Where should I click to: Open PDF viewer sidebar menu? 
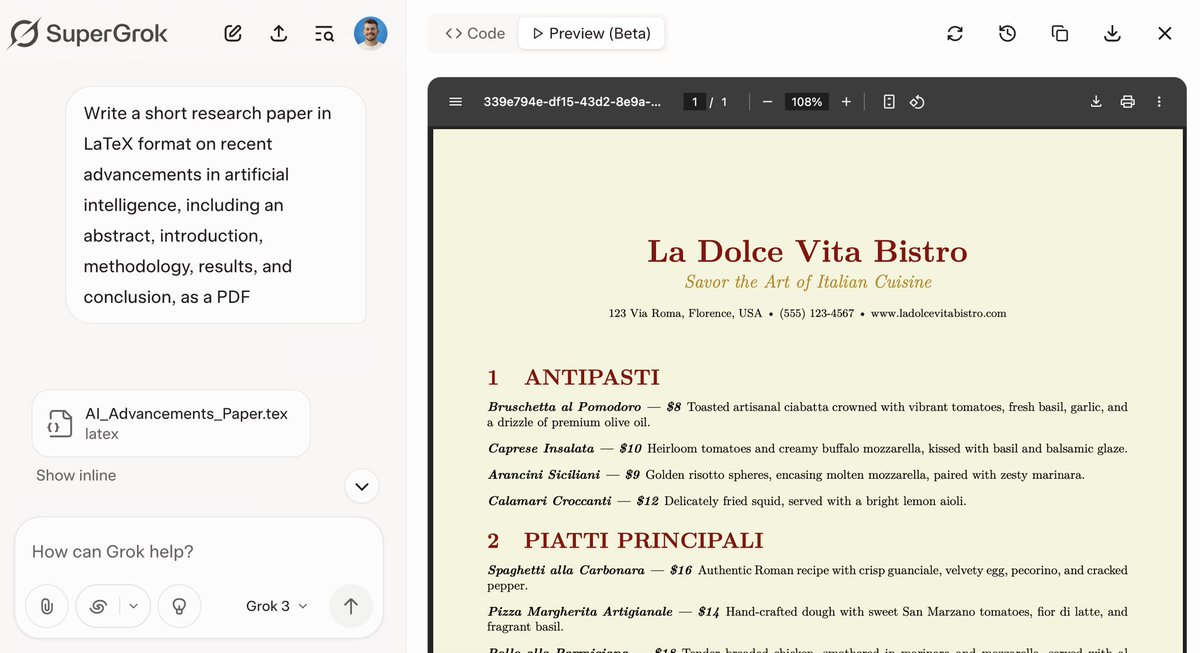pyautogui.click(x=456, y=101)
